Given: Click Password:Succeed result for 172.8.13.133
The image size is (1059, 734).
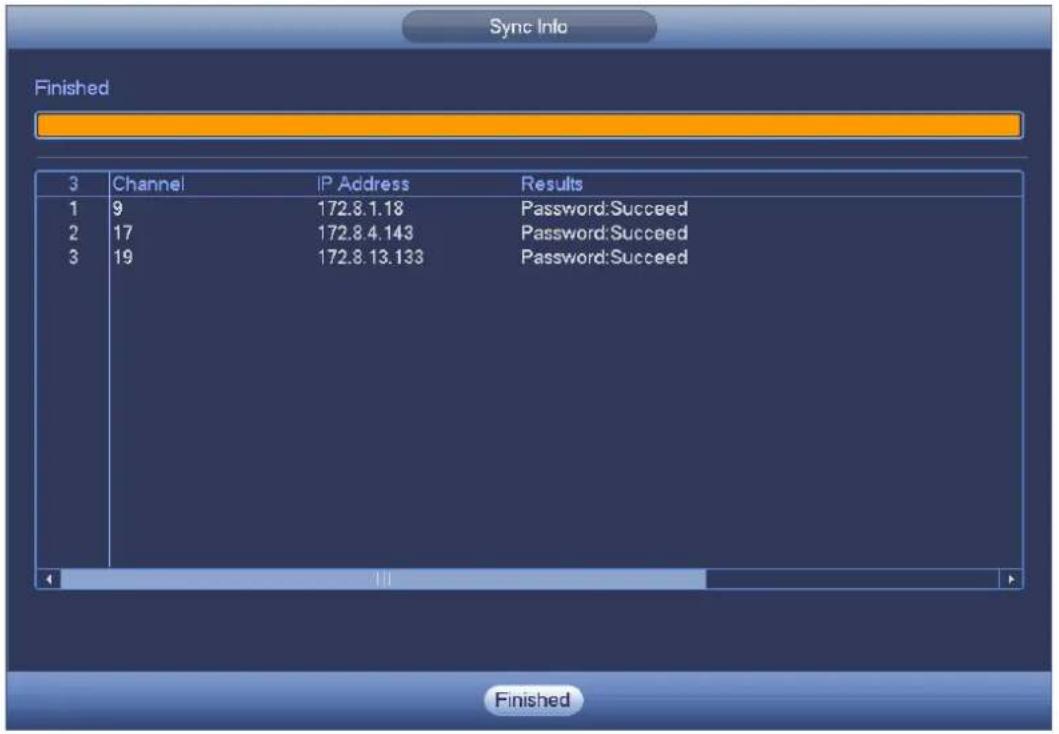Looking at the screenshot, I should click(604, 257).
